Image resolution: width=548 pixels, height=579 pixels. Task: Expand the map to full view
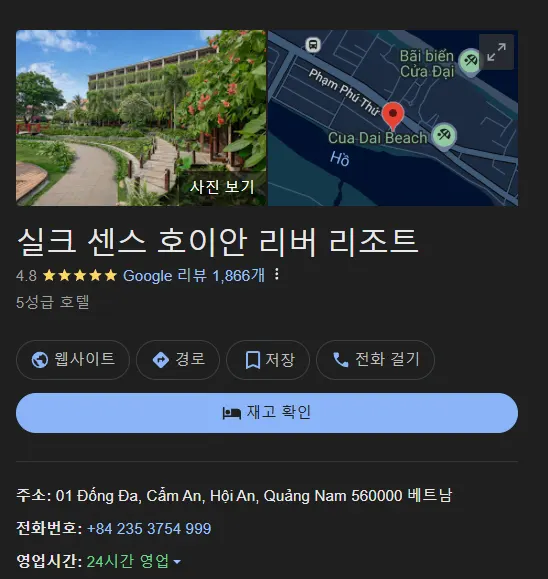(496, 52)
